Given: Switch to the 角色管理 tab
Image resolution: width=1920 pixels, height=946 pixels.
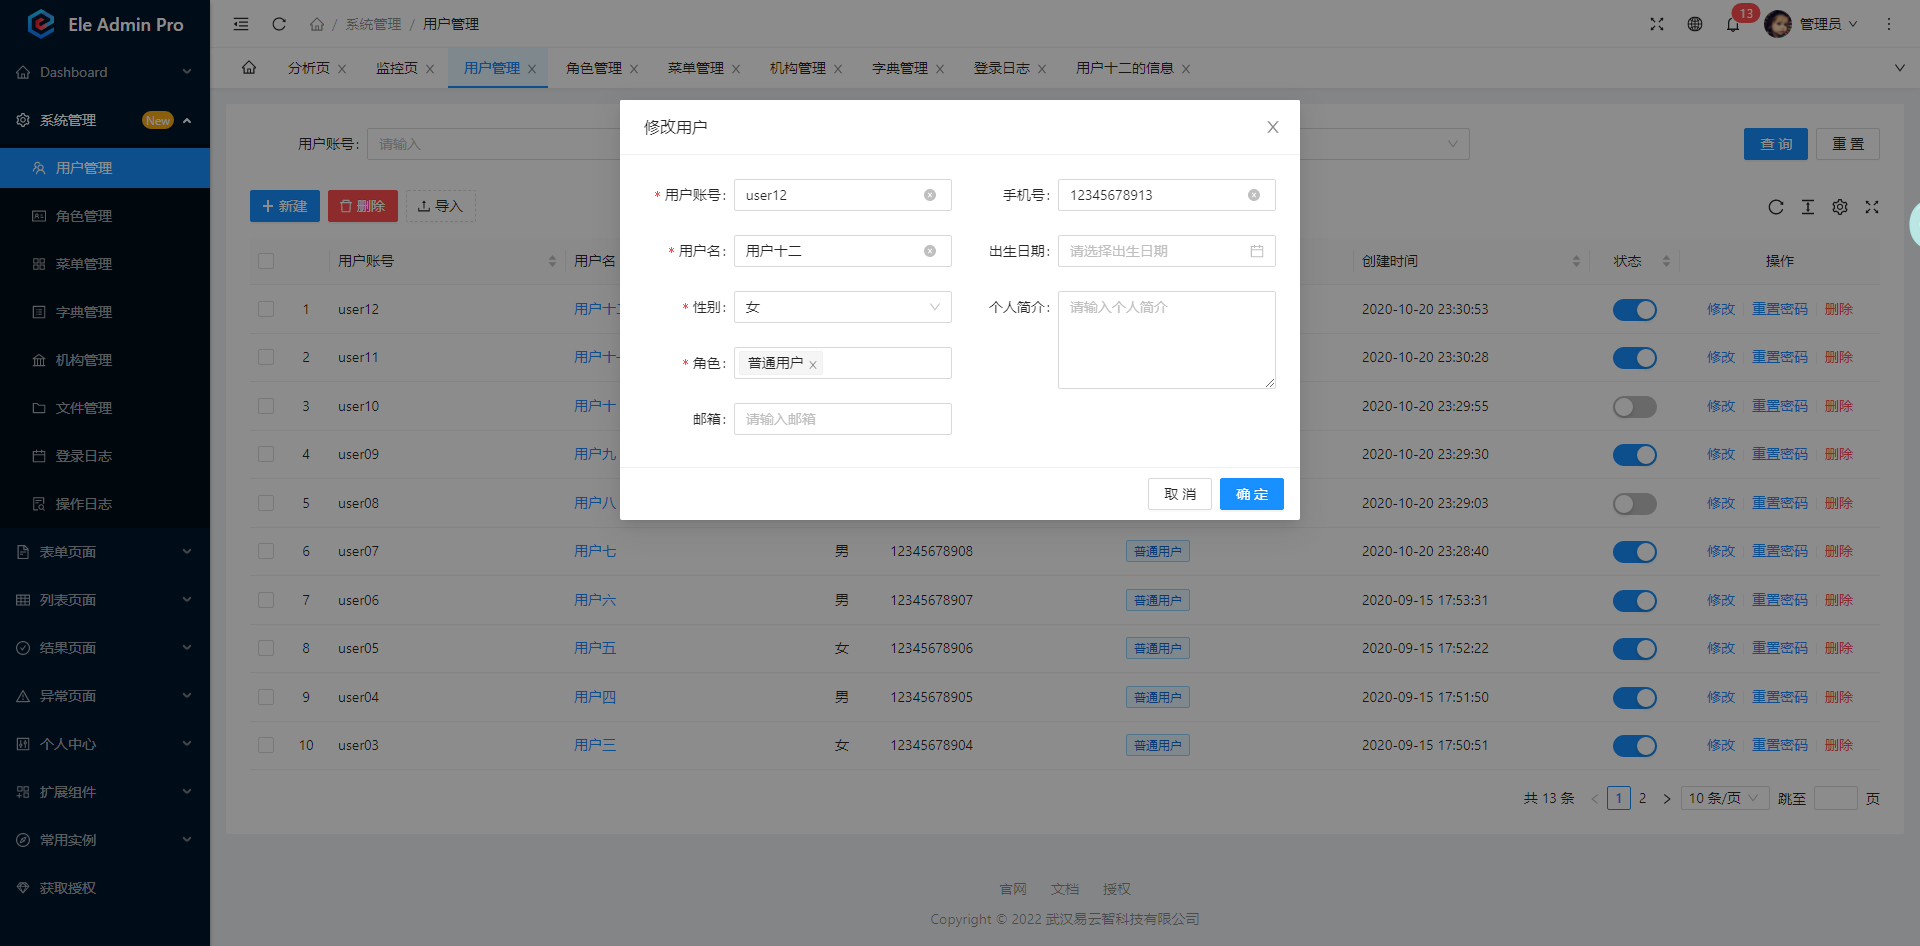Looking at the screenshot, I should tap(593, 68).
